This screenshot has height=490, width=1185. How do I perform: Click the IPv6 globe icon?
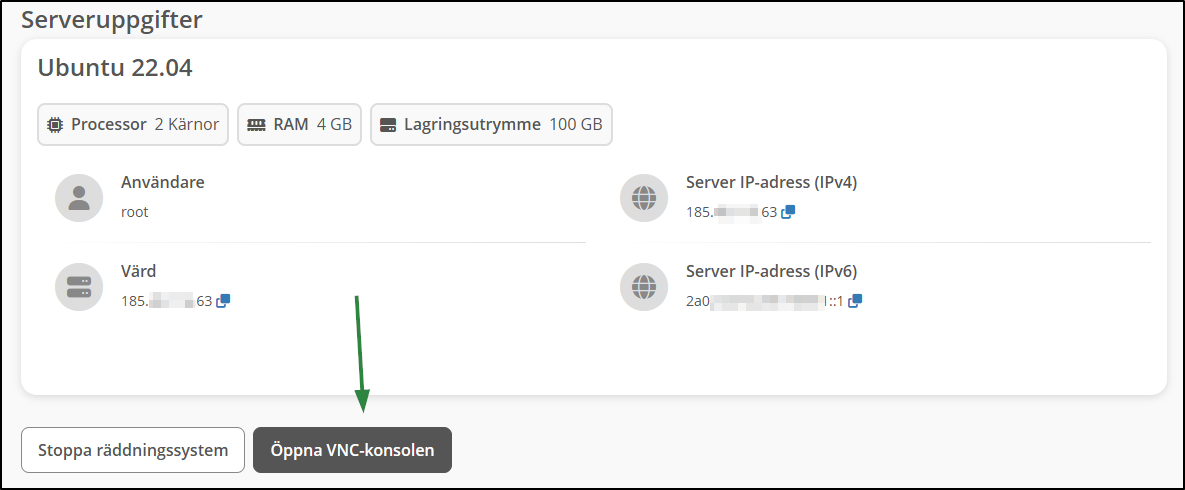pos(644,287)
